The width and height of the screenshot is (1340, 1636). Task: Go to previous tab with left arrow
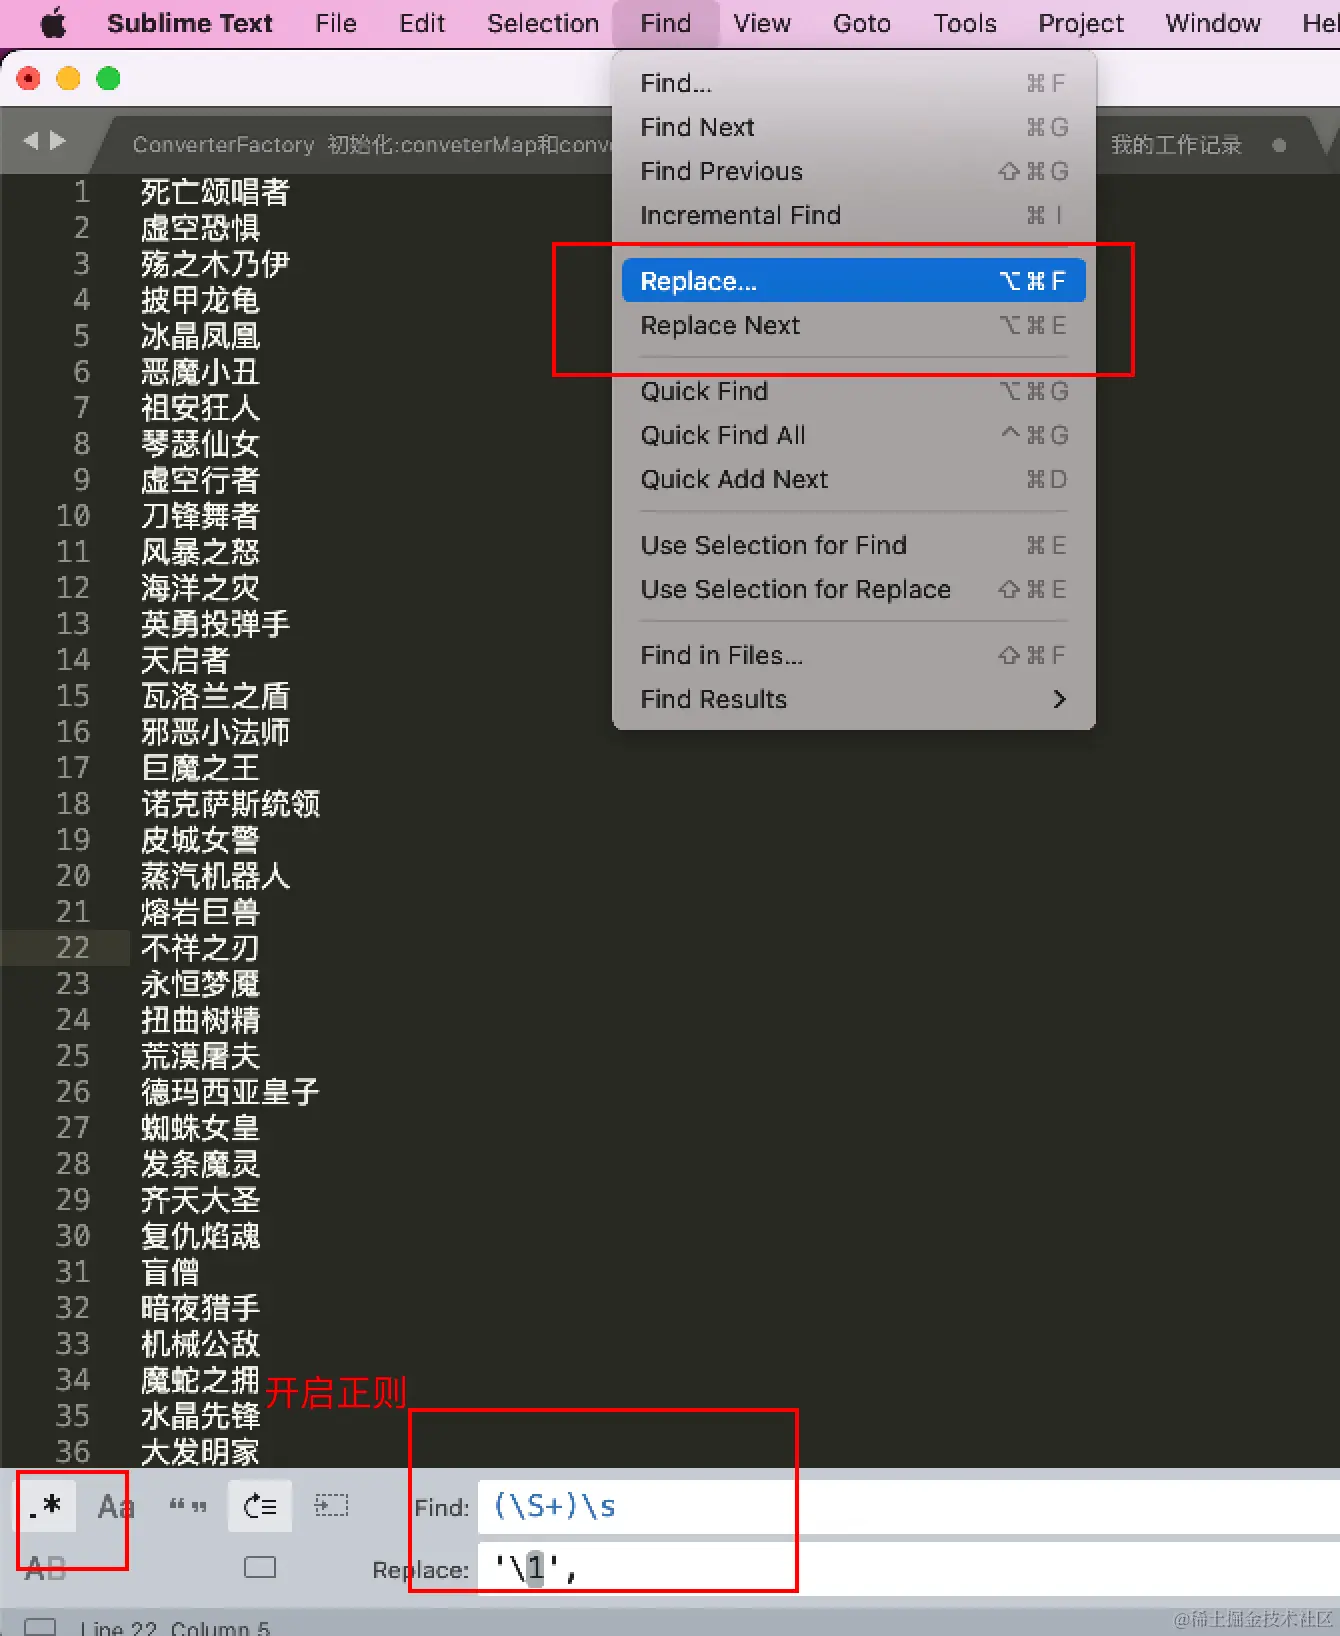click(x=31, y=141)
